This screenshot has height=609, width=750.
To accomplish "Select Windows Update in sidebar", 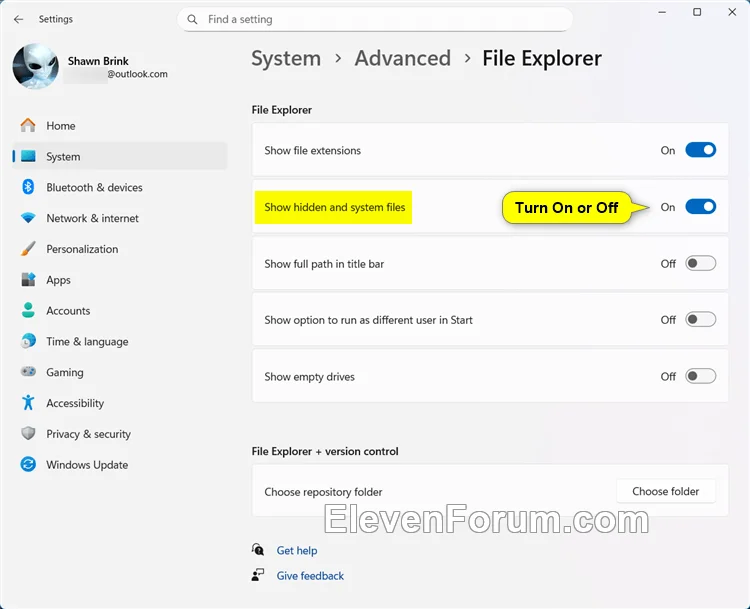I will pos(120,465).
